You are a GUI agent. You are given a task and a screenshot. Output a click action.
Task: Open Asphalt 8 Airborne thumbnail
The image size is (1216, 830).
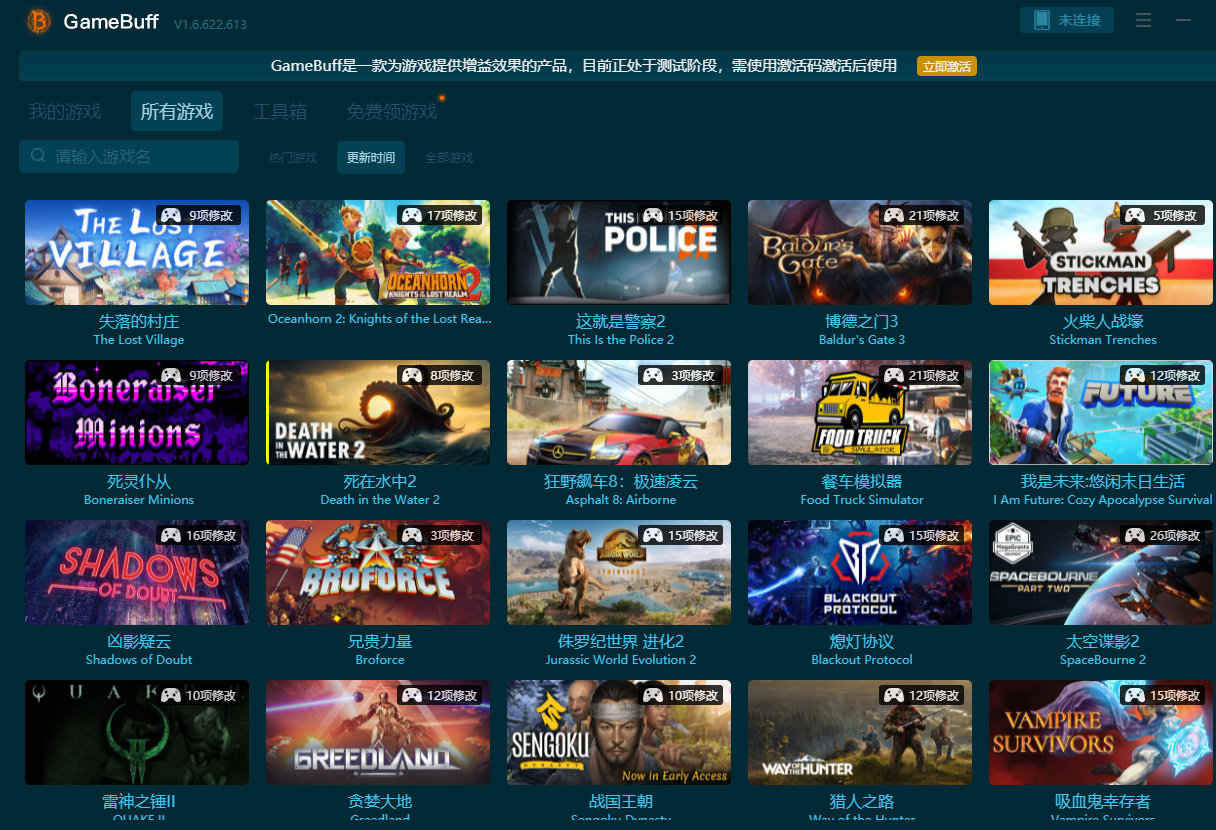click(619, 412)
